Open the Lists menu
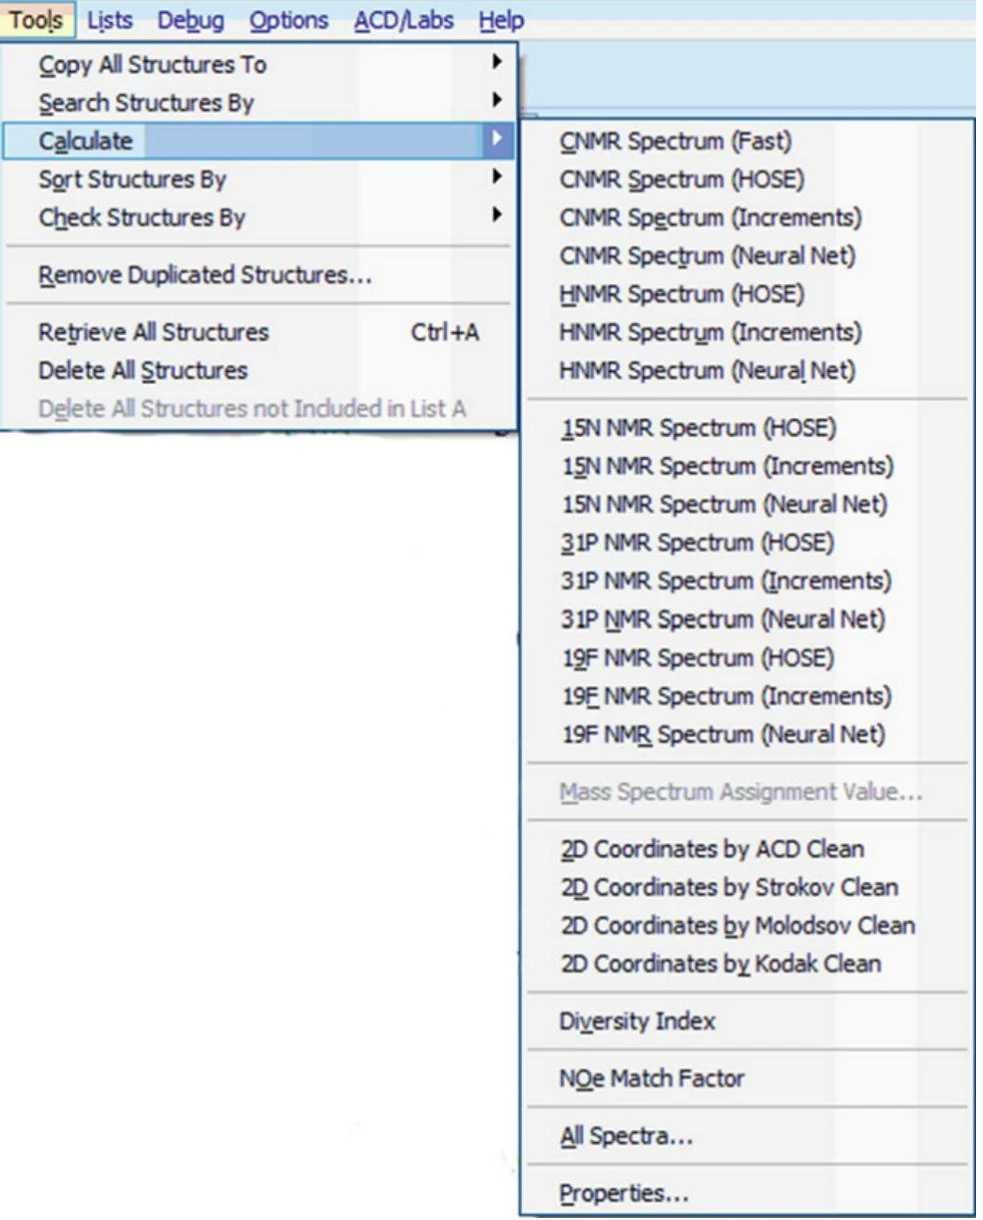983x1220 pixels. 110,19
